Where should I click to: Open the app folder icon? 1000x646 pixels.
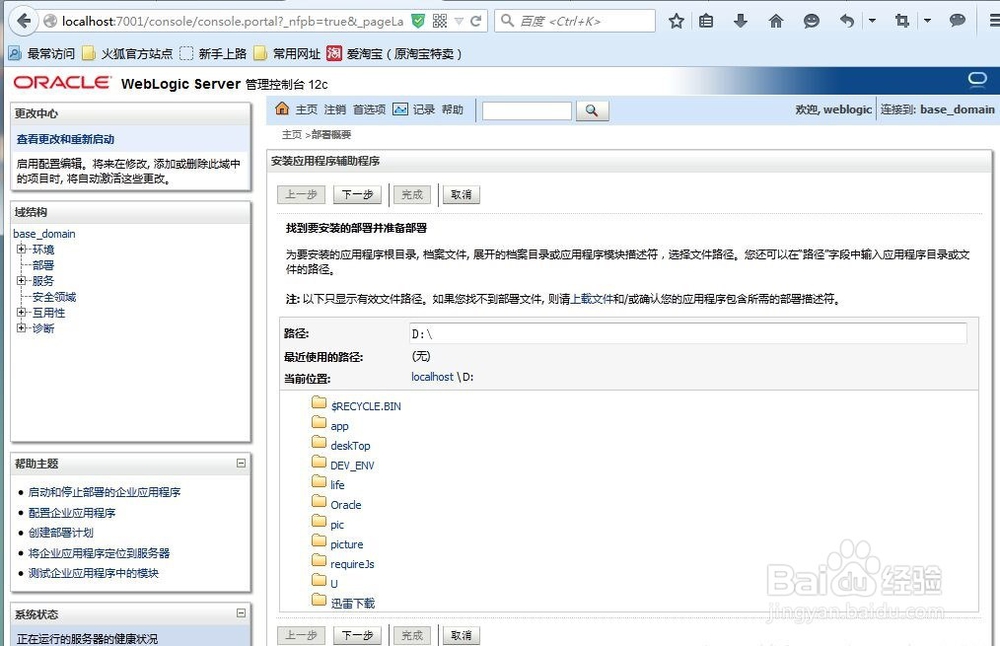(319, 422)
